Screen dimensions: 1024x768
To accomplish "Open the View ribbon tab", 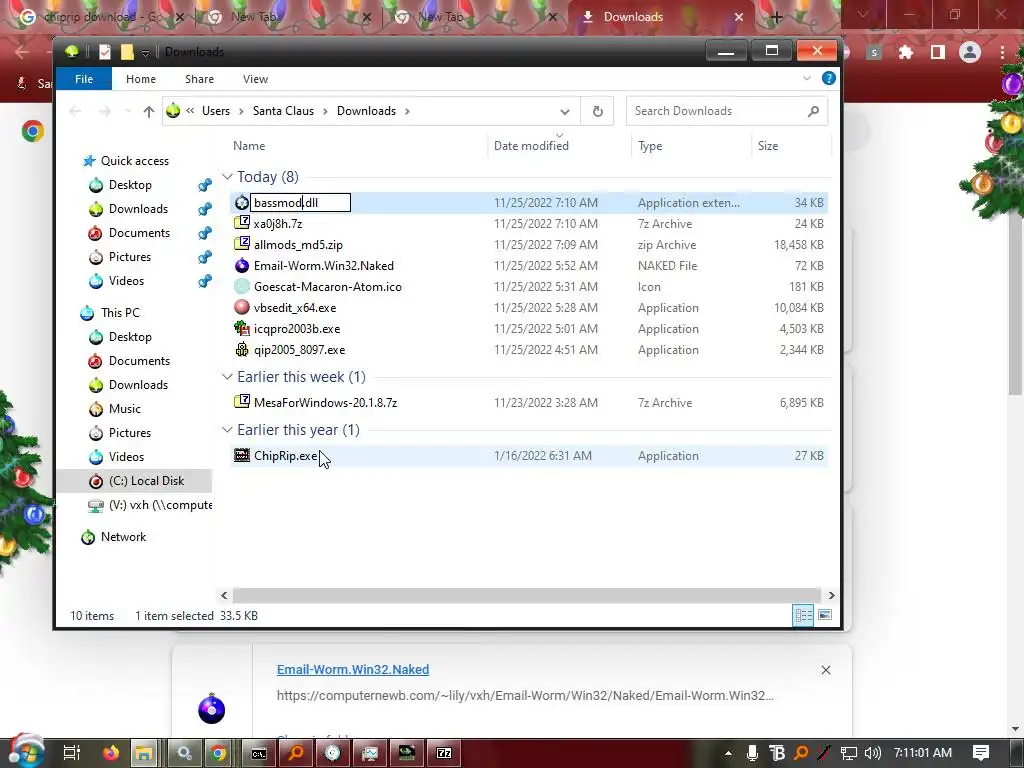I will pyautogui.click(x=255, y=79).
